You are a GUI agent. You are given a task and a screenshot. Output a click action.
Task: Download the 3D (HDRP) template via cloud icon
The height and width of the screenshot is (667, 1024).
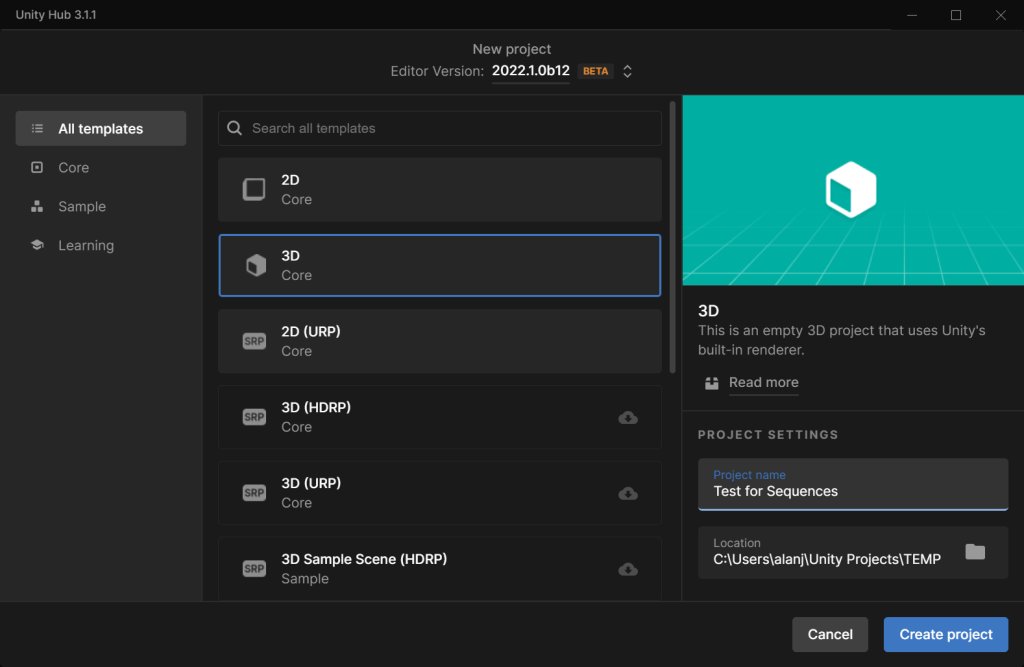coord(628,417)
